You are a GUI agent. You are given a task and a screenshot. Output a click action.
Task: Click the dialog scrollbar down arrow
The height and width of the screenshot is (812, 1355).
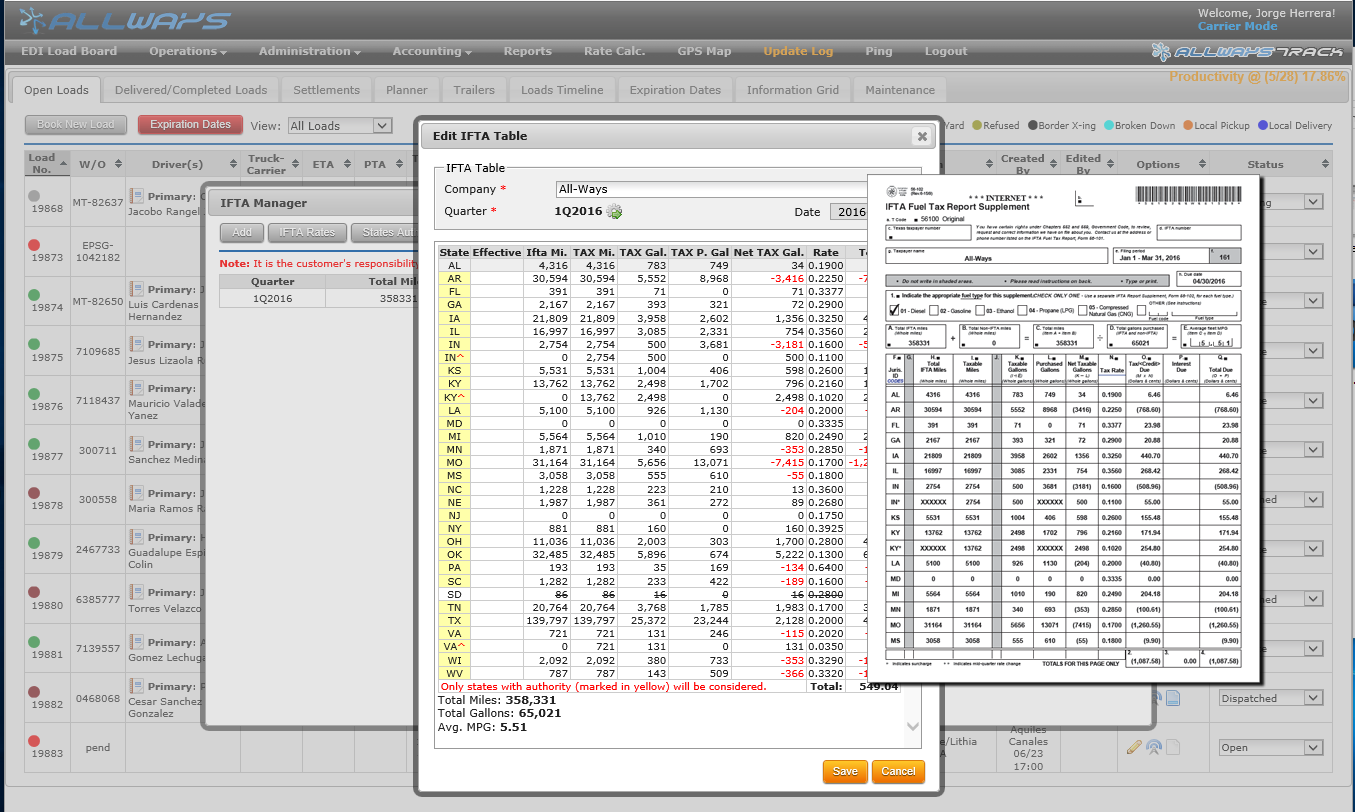[912, 727]
